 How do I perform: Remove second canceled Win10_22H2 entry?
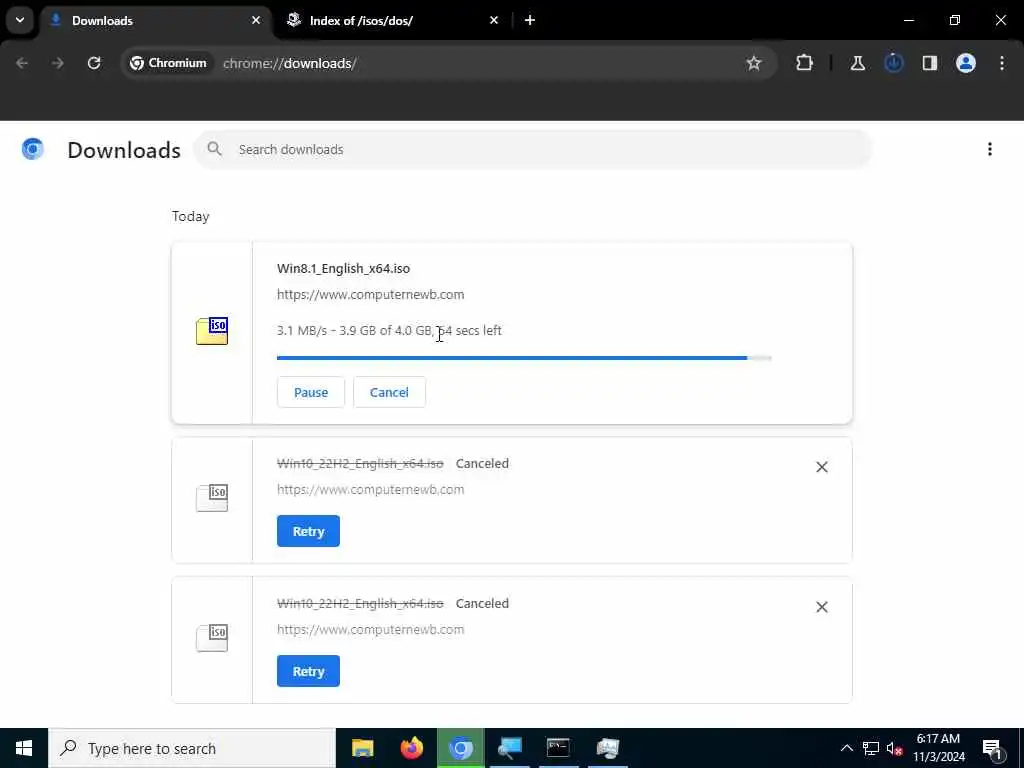click(822, 607)
